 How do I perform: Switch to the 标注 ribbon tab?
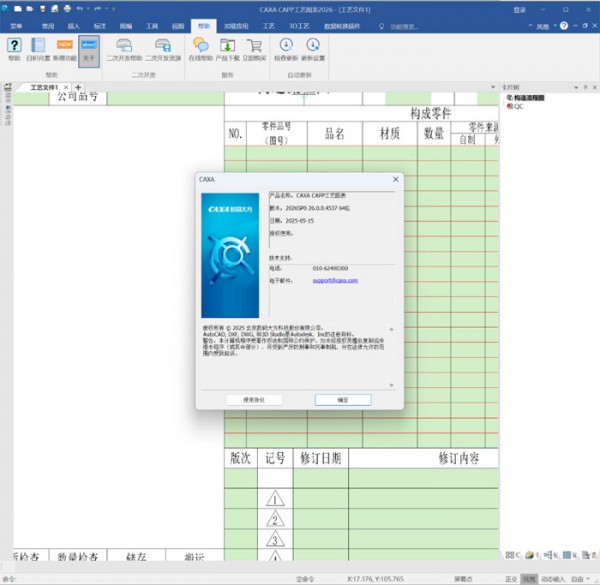click(x=99, y=26)
